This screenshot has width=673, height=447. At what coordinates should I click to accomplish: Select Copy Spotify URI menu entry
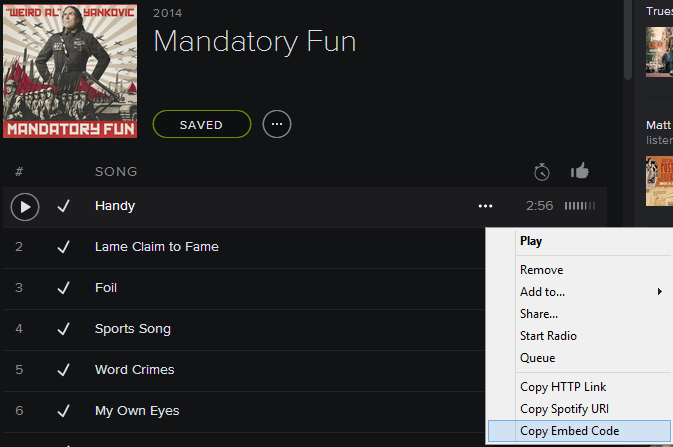[x=564, y=409]
